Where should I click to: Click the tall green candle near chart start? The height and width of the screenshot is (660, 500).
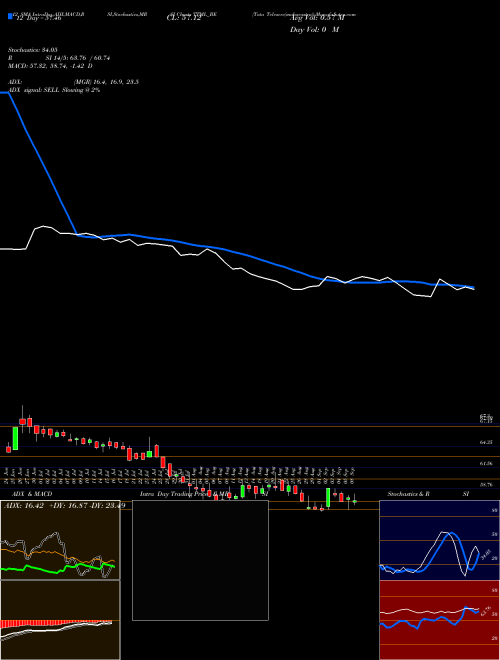[x=16, y=439]
